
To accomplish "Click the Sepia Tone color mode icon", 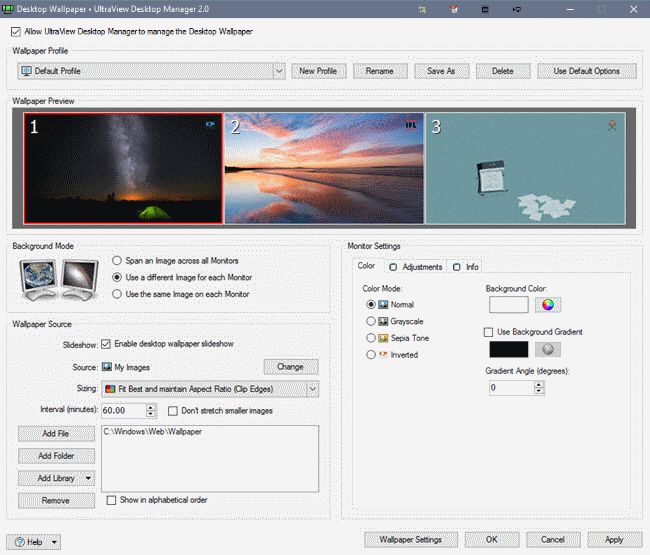I will click(383, 338).
